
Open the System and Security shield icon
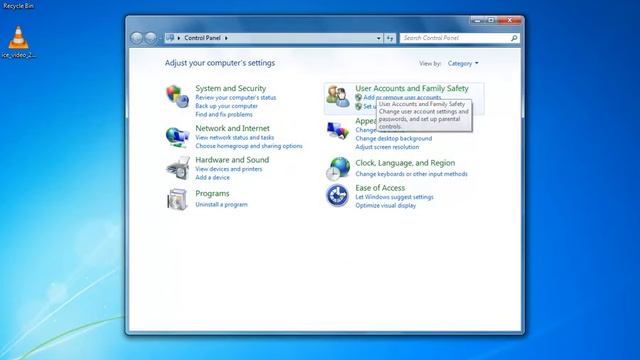point(177,97)
